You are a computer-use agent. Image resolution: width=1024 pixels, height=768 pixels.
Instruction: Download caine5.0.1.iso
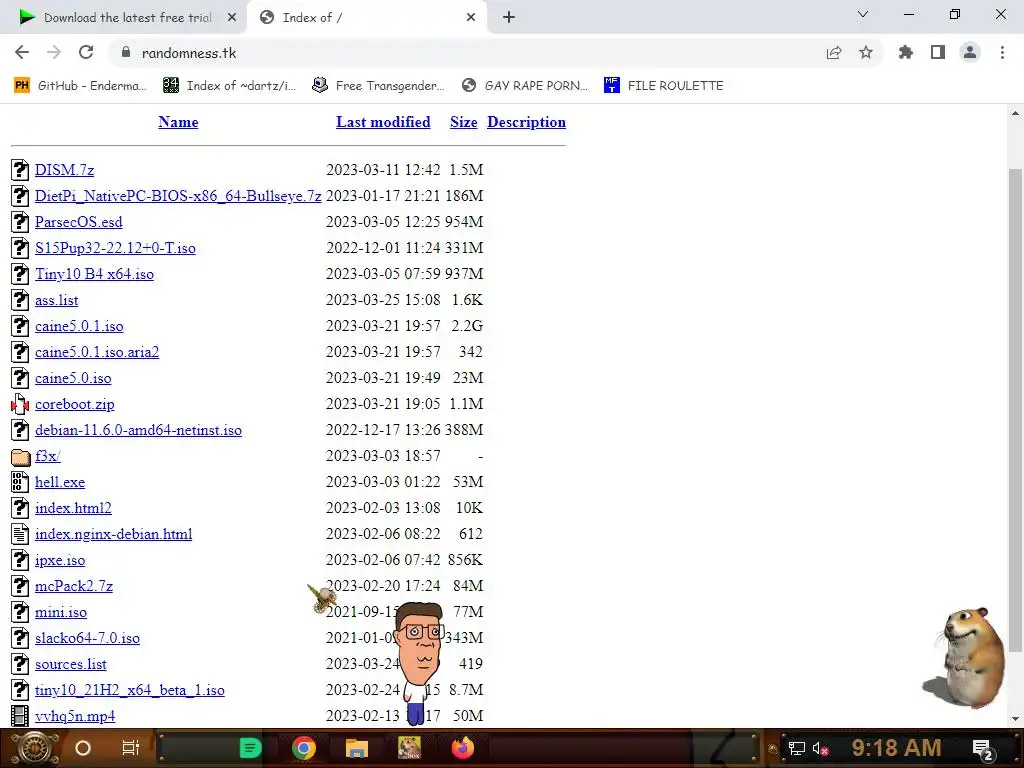pos(79,326)
